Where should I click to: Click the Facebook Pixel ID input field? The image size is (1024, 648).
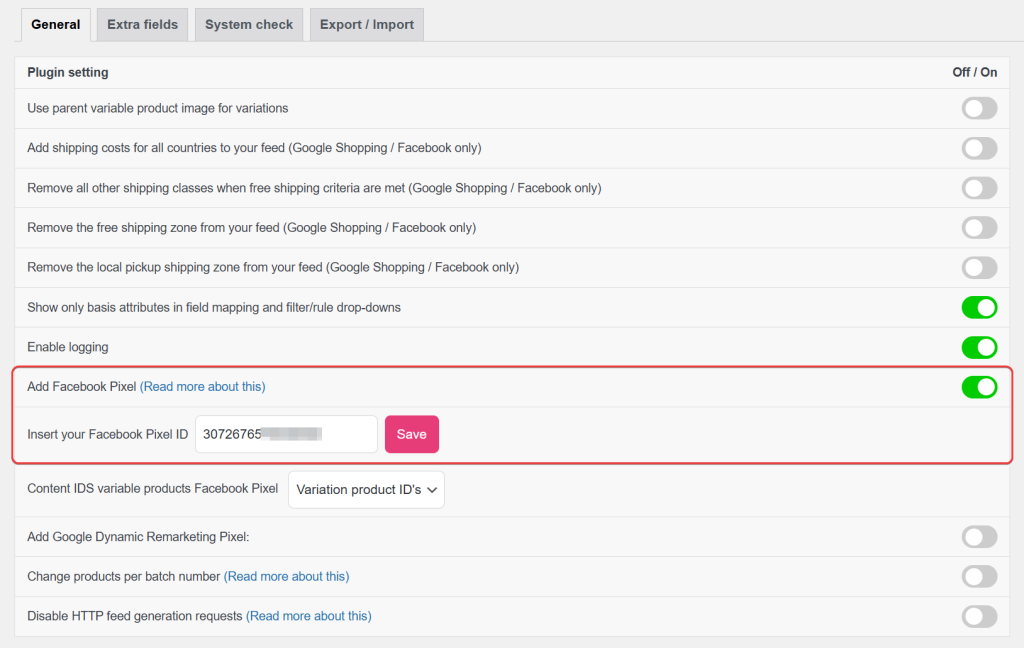coord(286,433)
